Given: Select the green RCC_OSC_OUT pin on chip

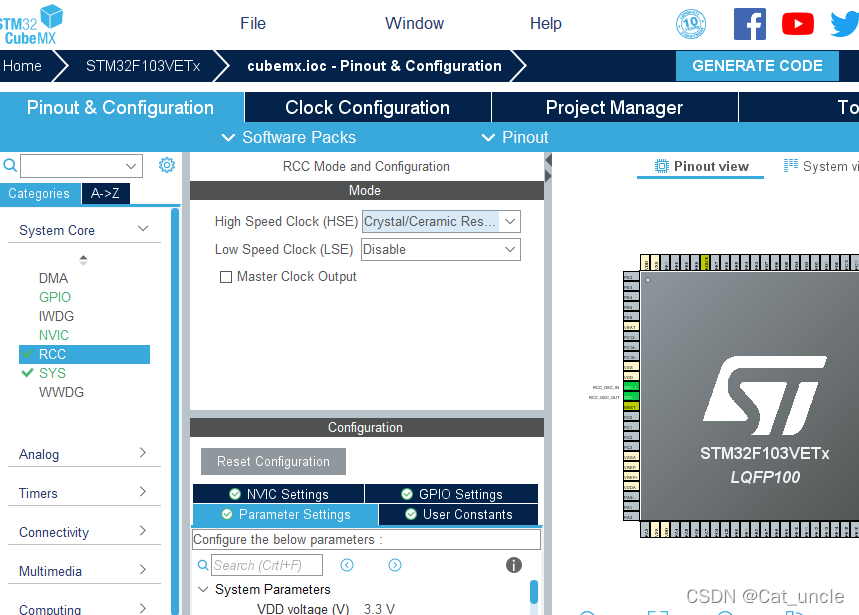Looking at the screenshot, I should tap(631, 397).
